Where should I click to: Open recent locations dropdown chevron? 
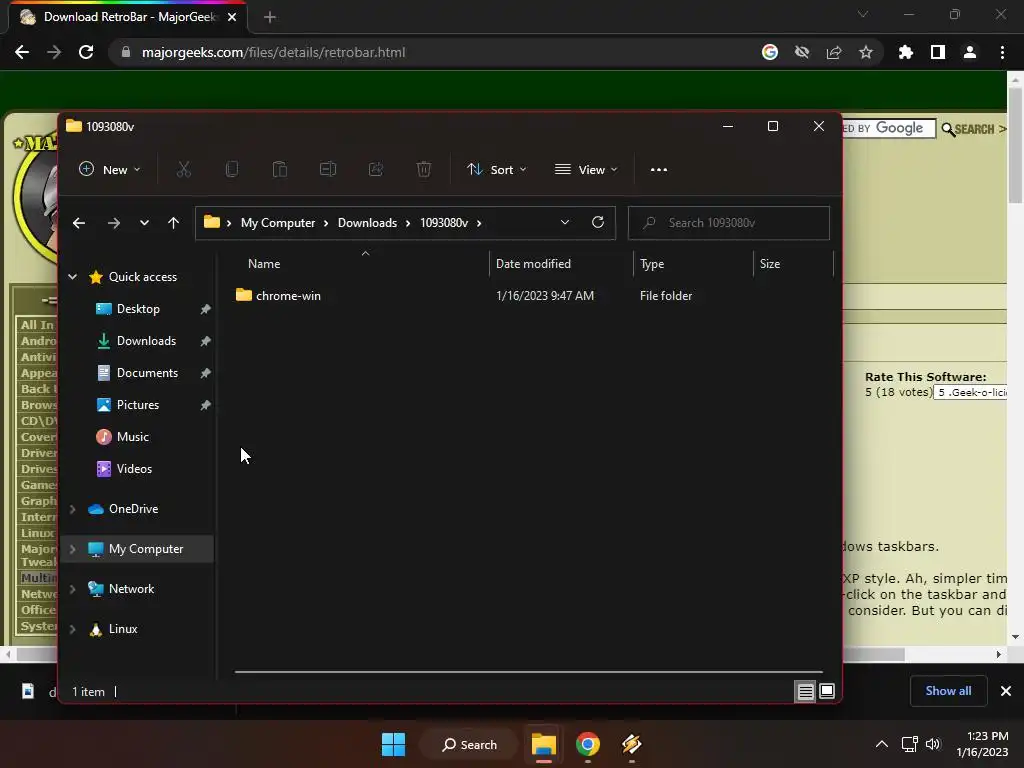tap(144, 223)
